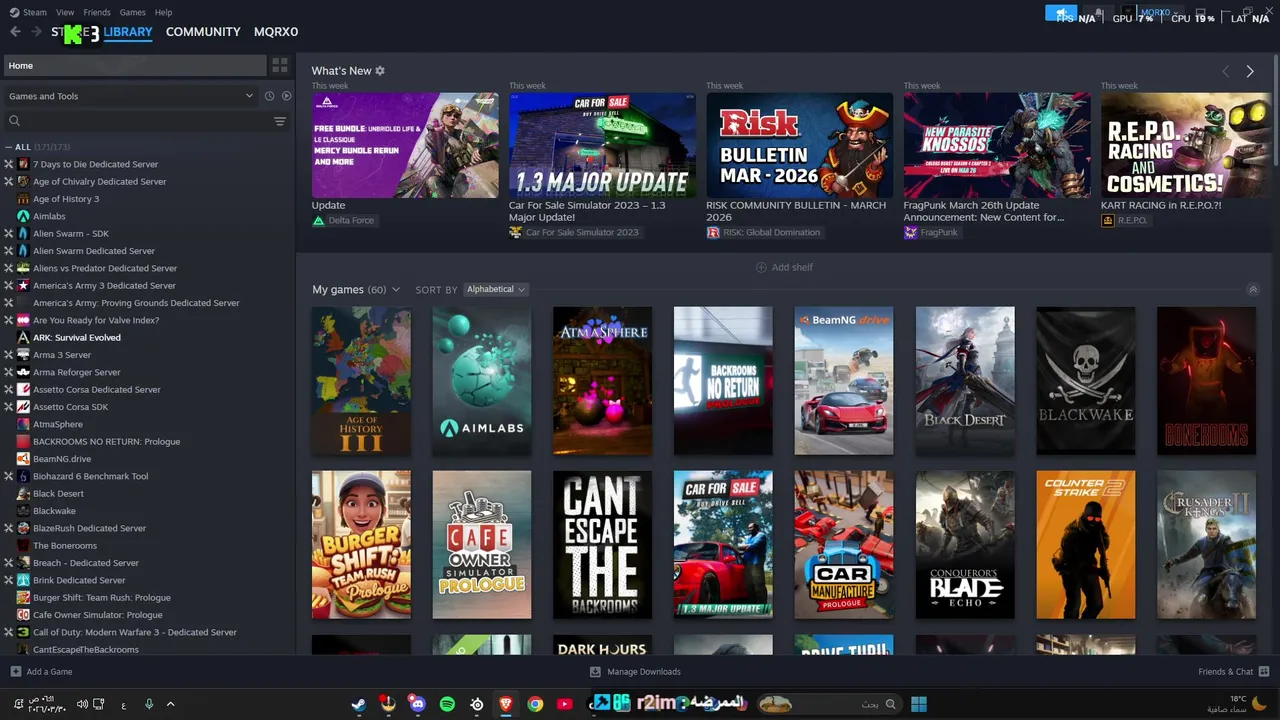Screen dimensions: 1280x720
Task: Select BeamNG.drive in the sidebar list
Action: pos(61,459)
